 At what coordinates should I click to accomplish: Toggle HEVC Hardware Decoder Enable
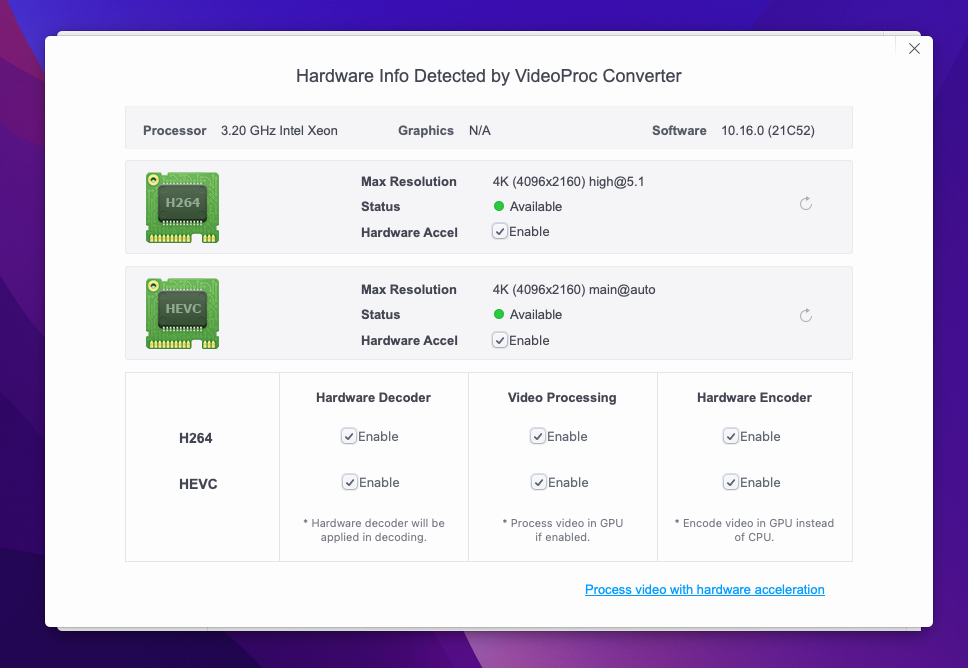coord(349,482)
